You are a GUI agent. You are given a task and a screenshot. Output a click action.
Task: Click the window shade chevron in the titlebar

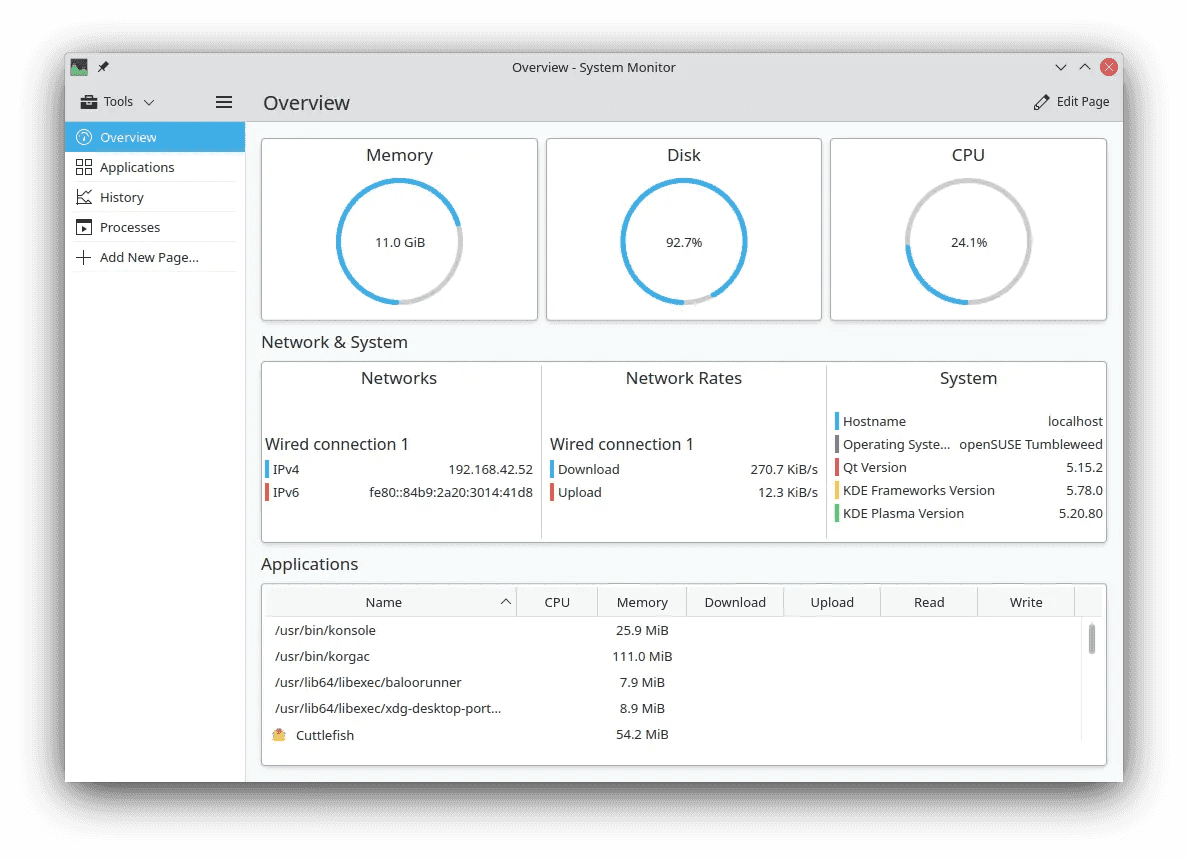click(1060, 67)
